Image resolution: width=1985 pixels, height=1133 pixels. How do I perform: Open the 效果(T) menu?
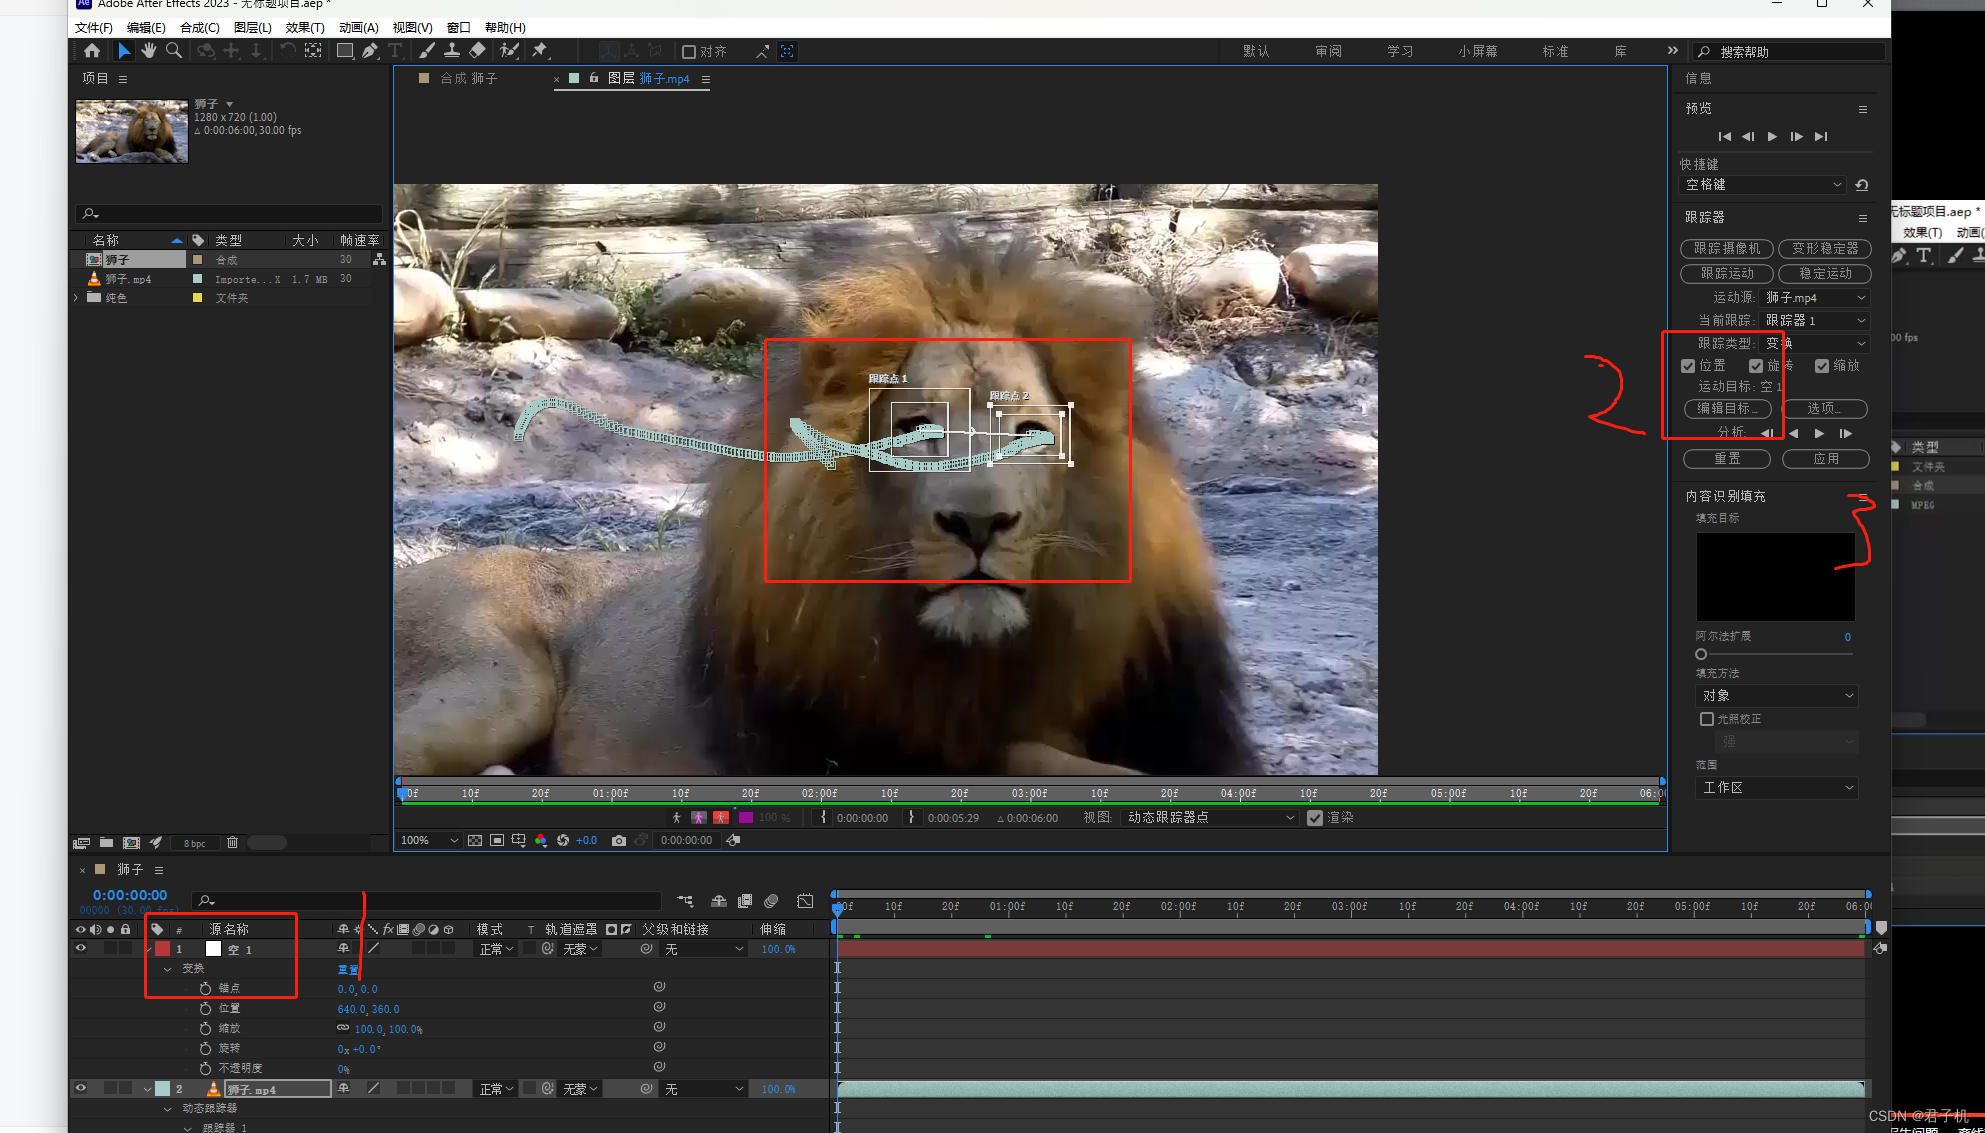tap(304, 27)
